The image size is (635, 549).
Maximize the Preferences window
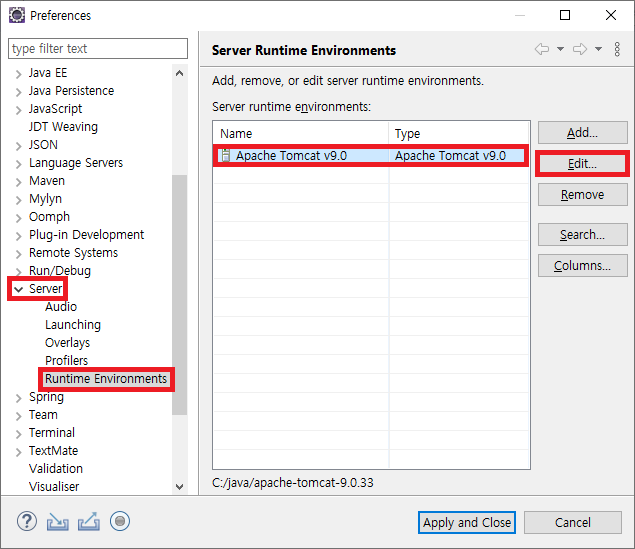(x=565, y=15)
